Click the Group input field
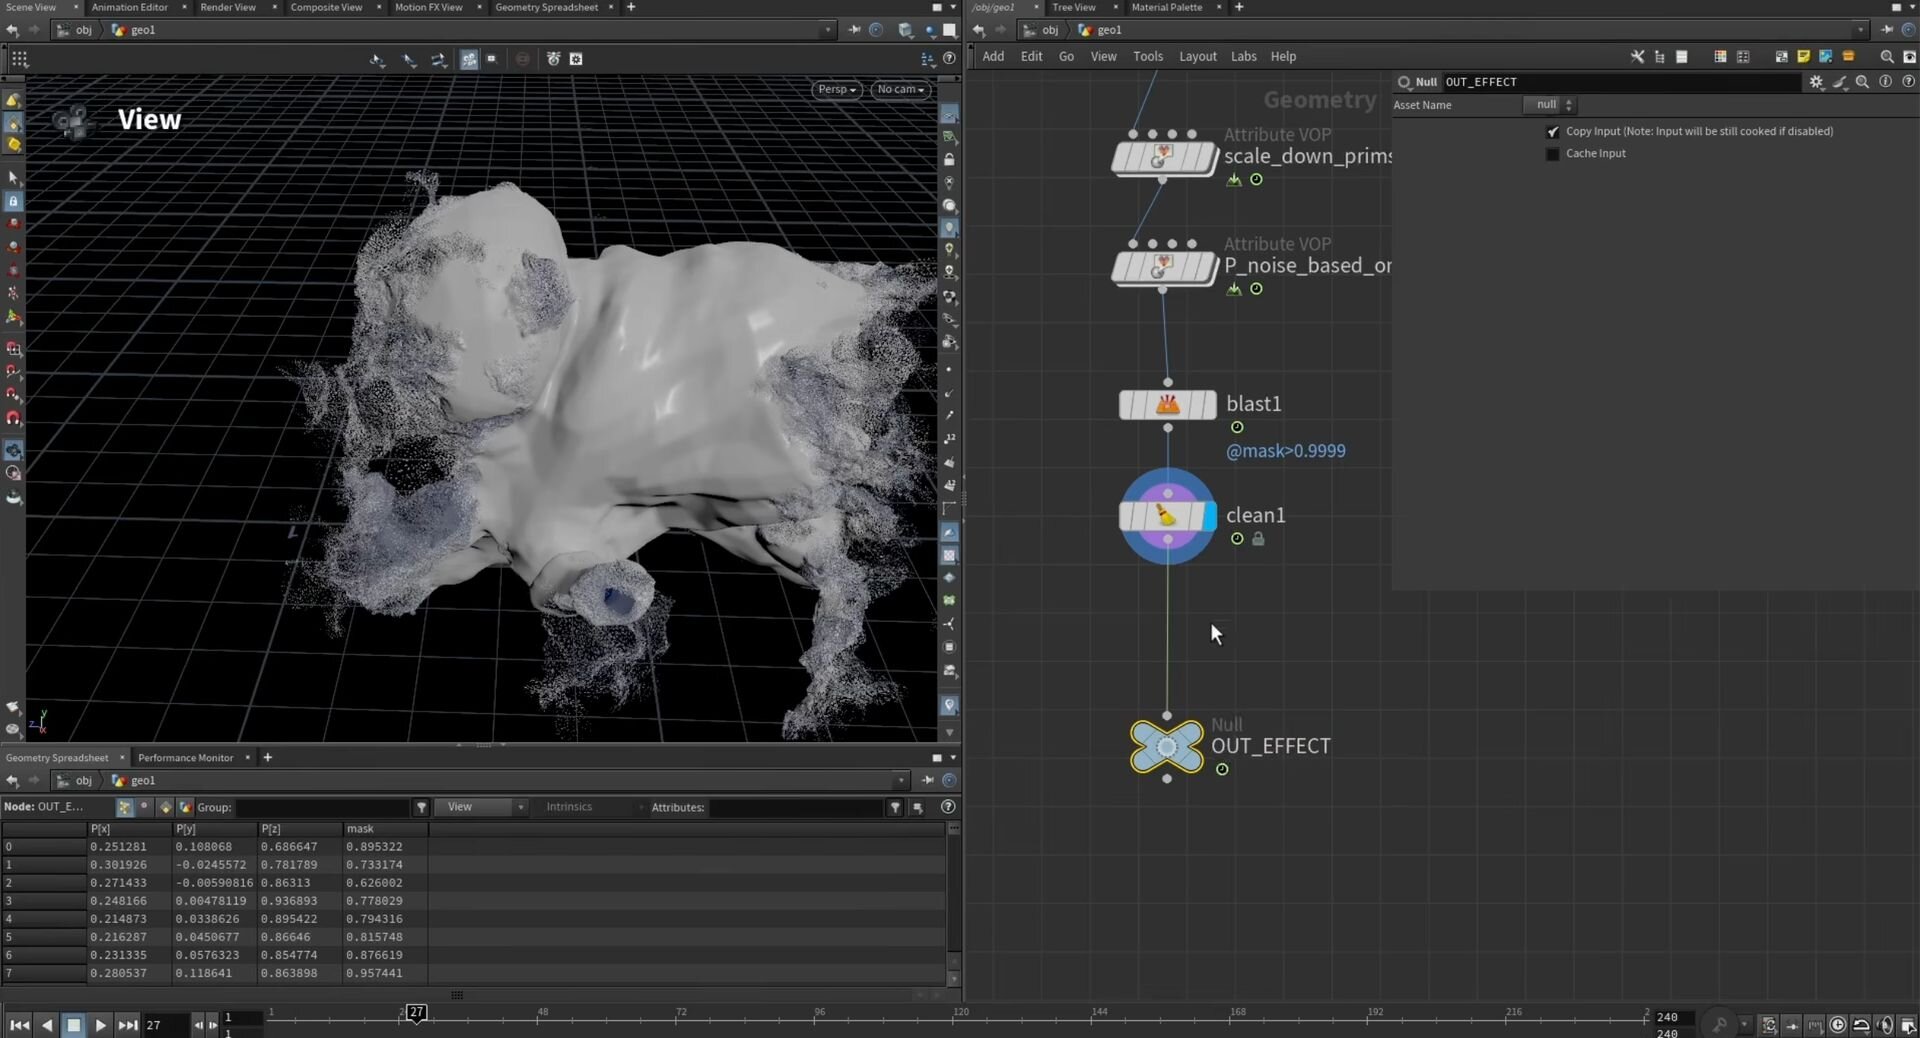The height and width of the screenshot is (1038, 1920). [x=322, y=808]
